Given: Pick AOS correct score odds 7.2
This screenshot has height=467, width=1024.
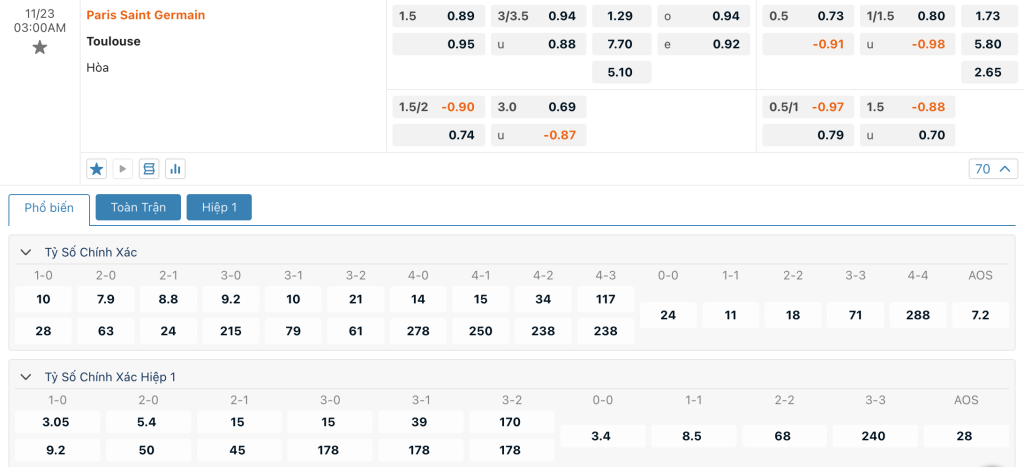Looking at the screenshot, I should click(980, 315).
